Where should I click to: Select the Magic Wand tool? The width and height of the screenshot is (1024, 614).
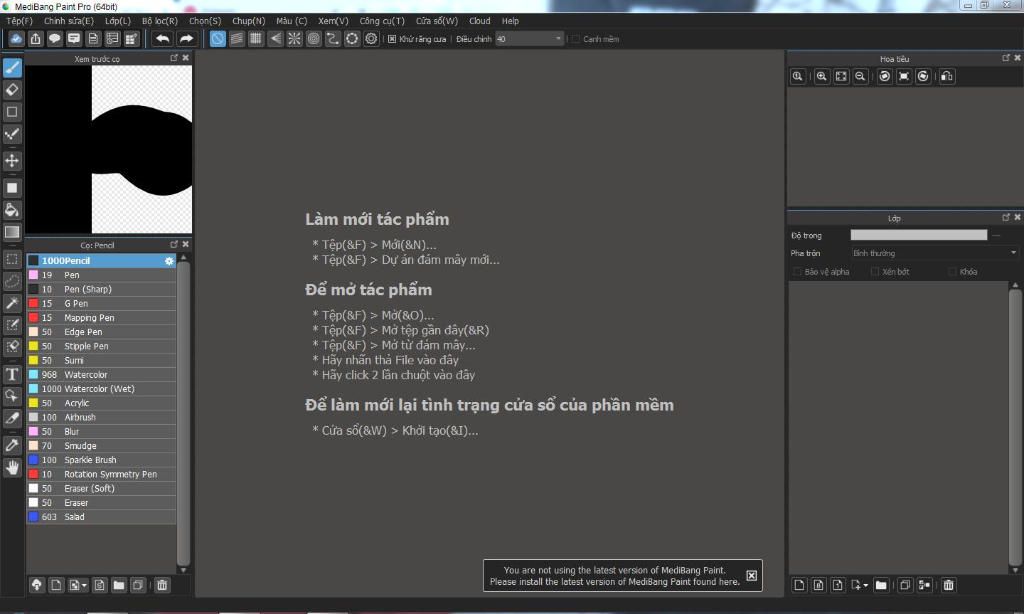point(12,303)
